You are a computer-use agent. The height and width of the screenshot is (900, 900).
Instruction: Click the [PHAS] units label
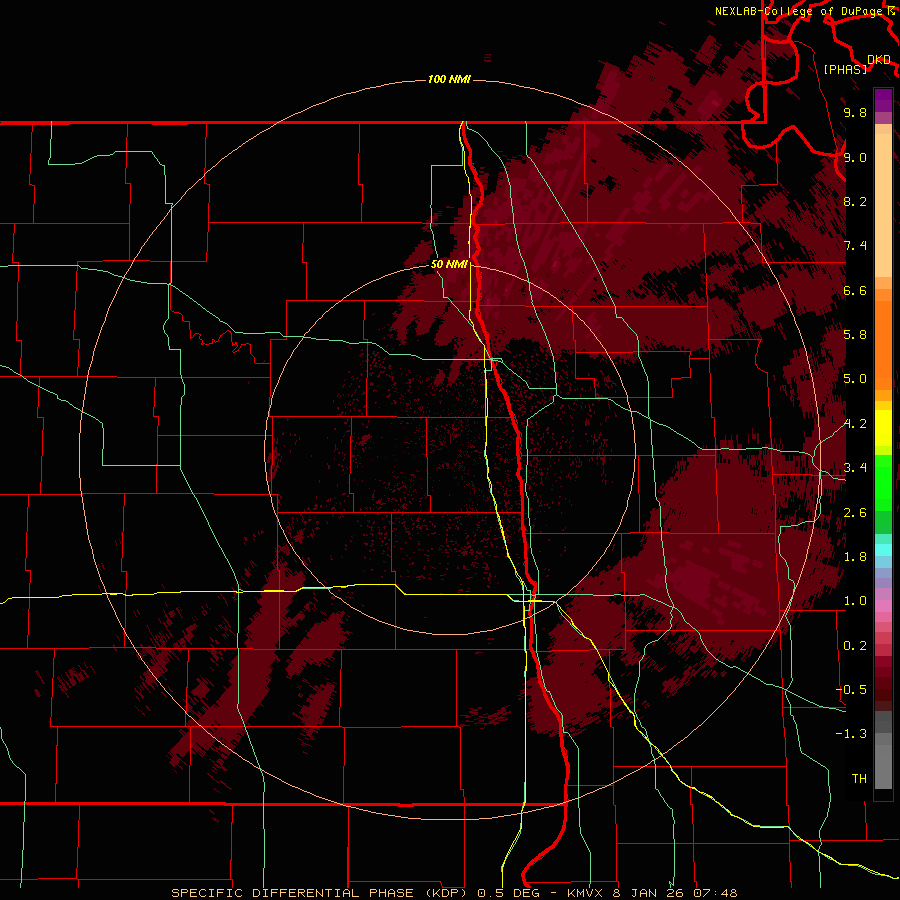point(845,69)
